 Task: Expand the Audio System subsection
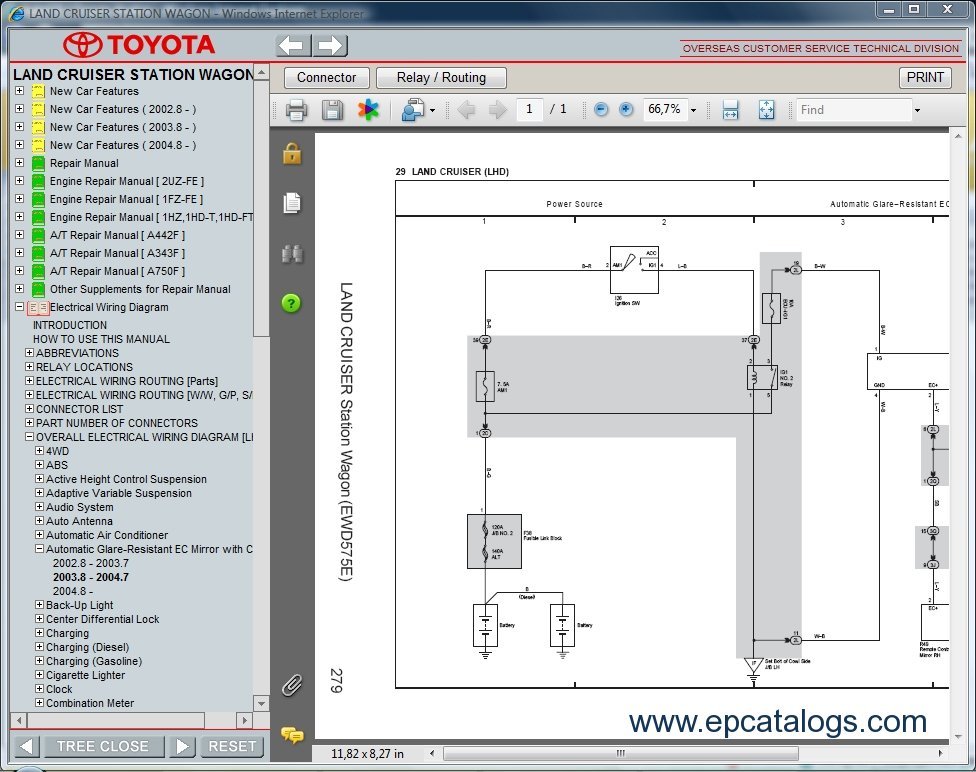pyautogui.click(x=39, y=506)
